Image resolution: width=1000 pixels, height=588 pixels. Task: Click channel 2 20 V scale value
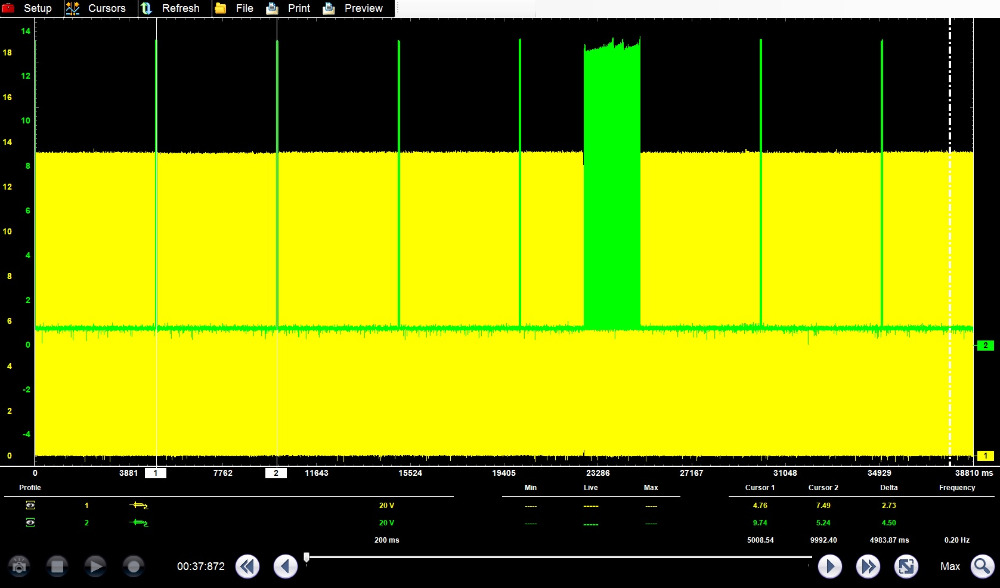[x=386, y=522]
